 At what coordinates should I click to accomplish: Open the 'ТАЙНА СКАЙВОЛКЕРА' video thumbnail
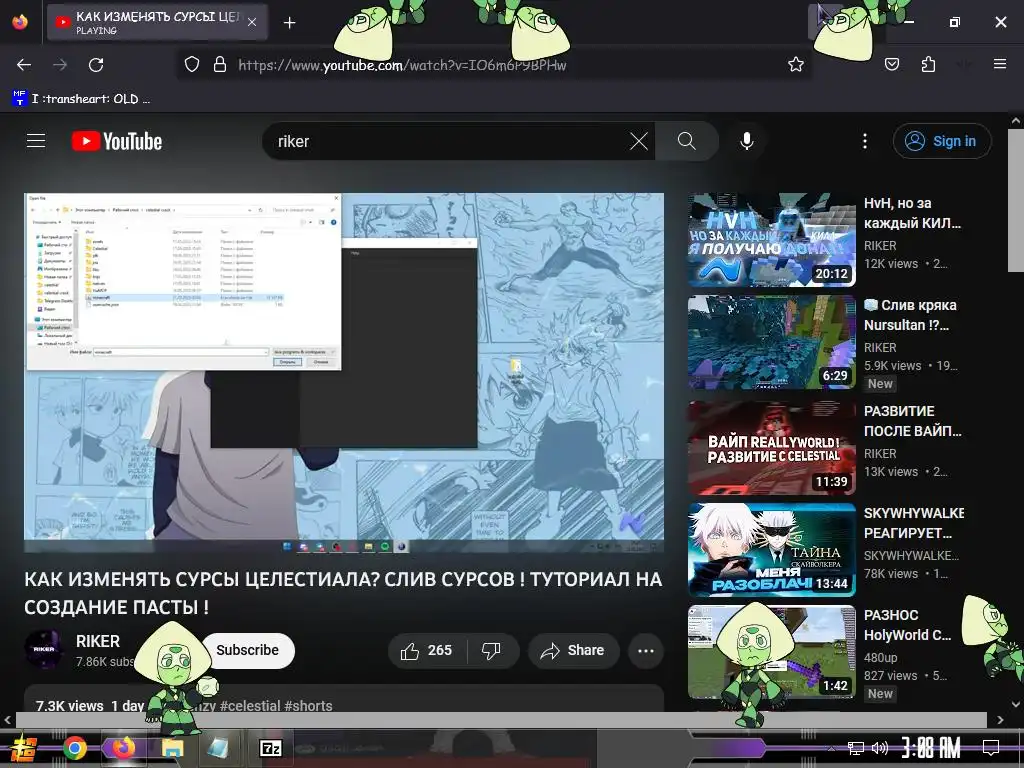(x=772, y=550)
